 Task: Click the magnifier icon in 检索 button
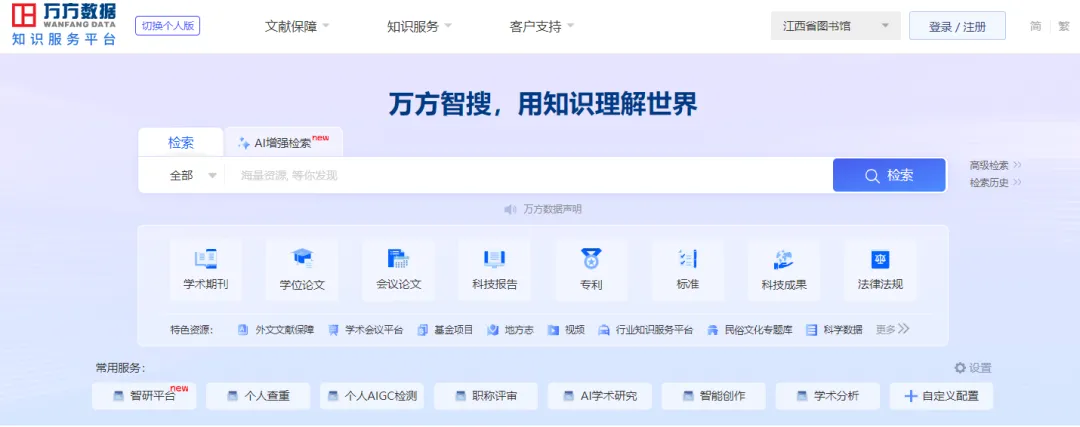(872, 176)
